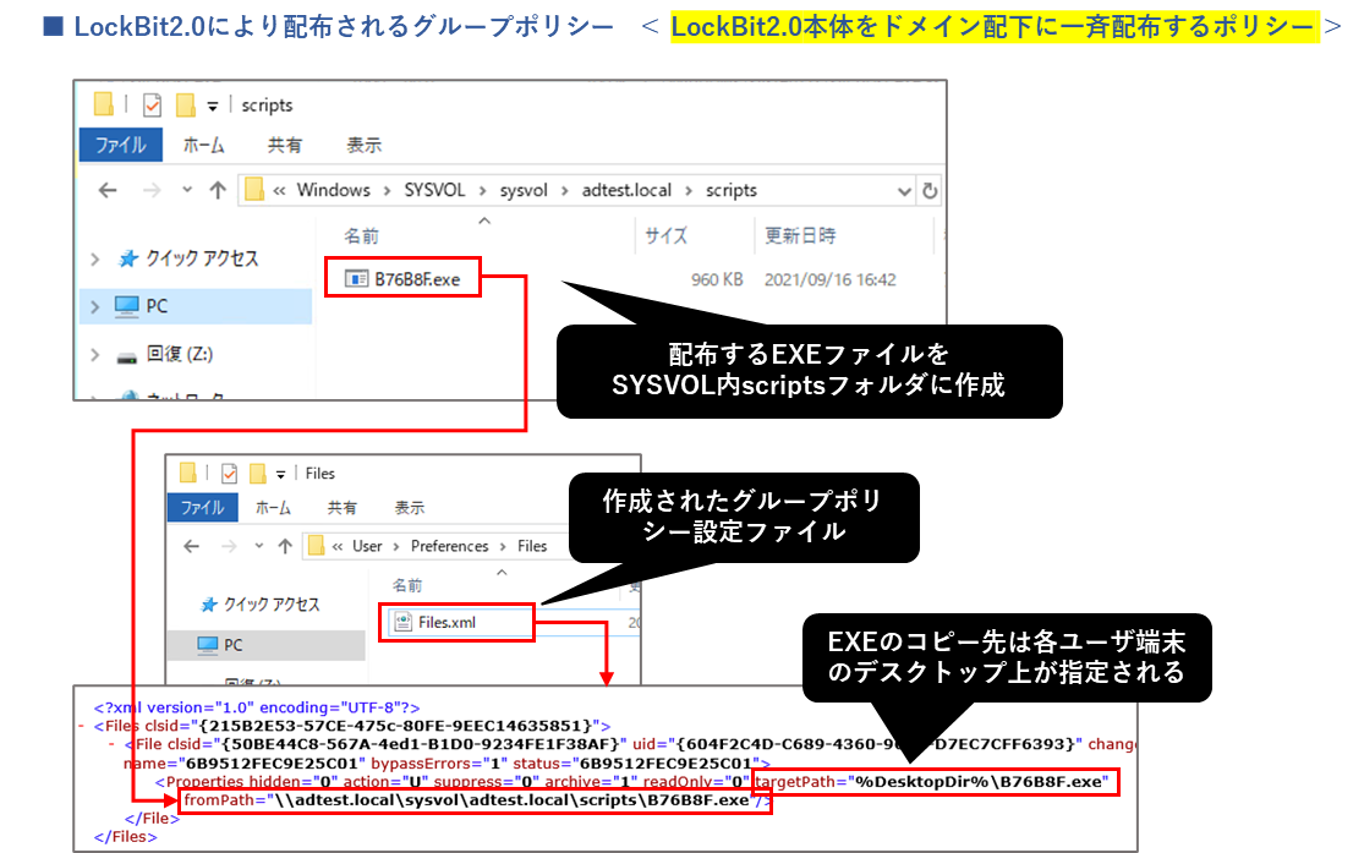Viewport: 1363px width, 868px height.
Task: Click the address bar folder icon in scripts window
Action: [x=255, y=190]
